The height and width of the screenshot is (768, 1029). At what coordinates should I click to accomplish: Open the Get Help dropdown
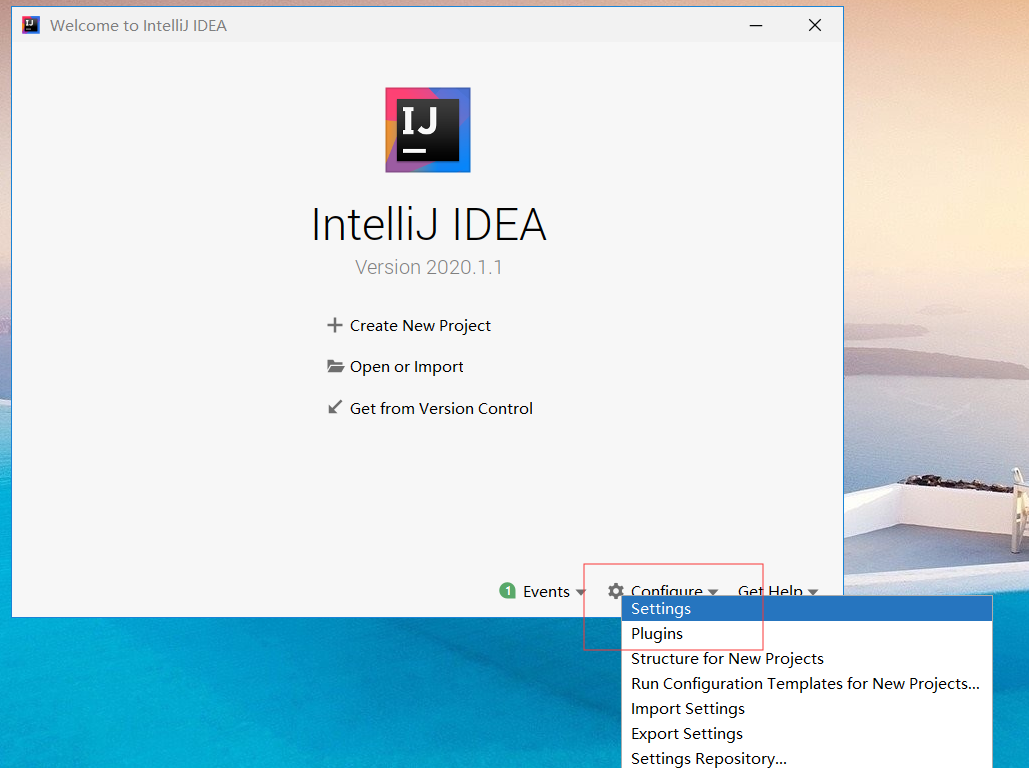point(777,591)
